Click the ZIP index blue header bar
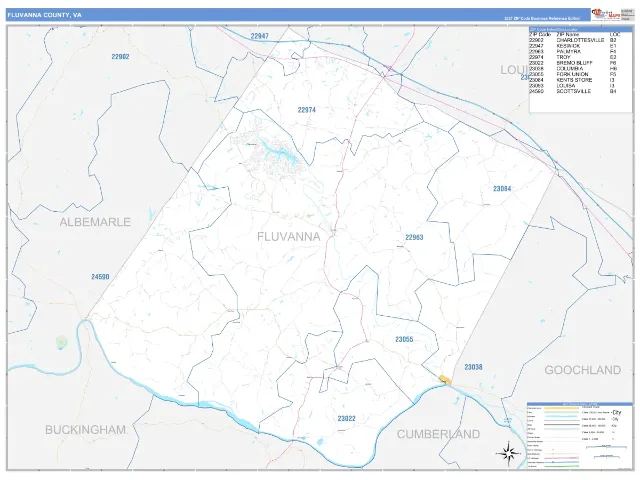The width and height of the screenshot is (640, 480). pos(580,29)
